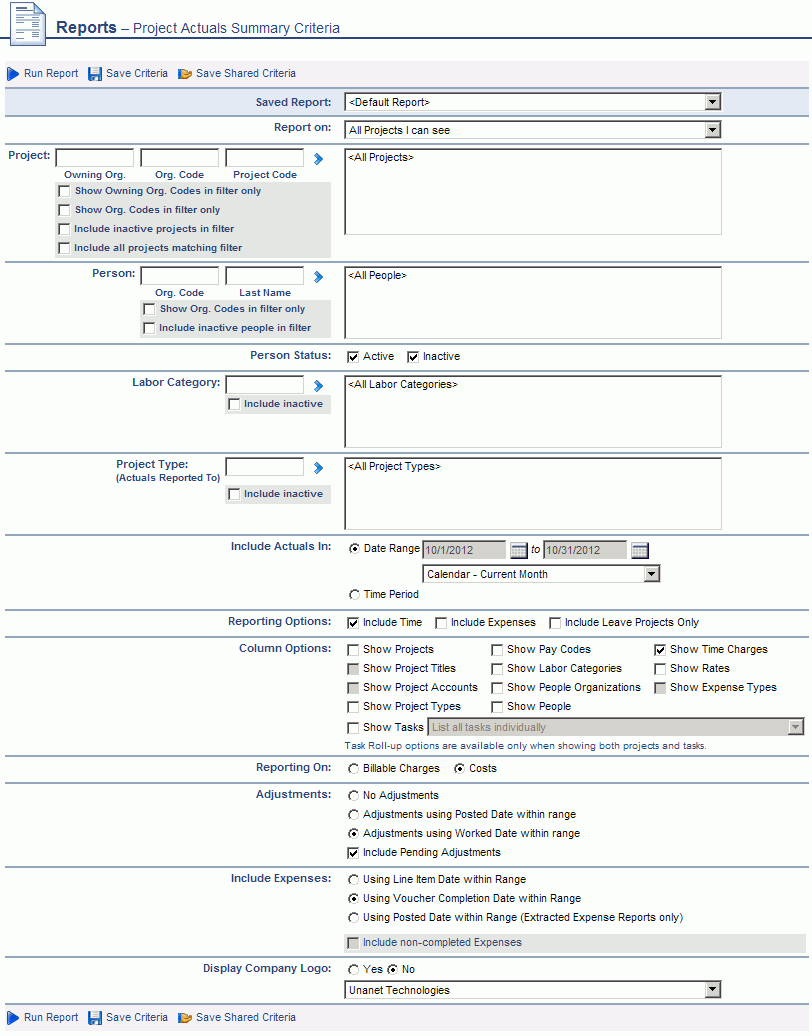Open the start date calendar picker
The height and width of the screenshot is (1036, 812).
[519, 550]
